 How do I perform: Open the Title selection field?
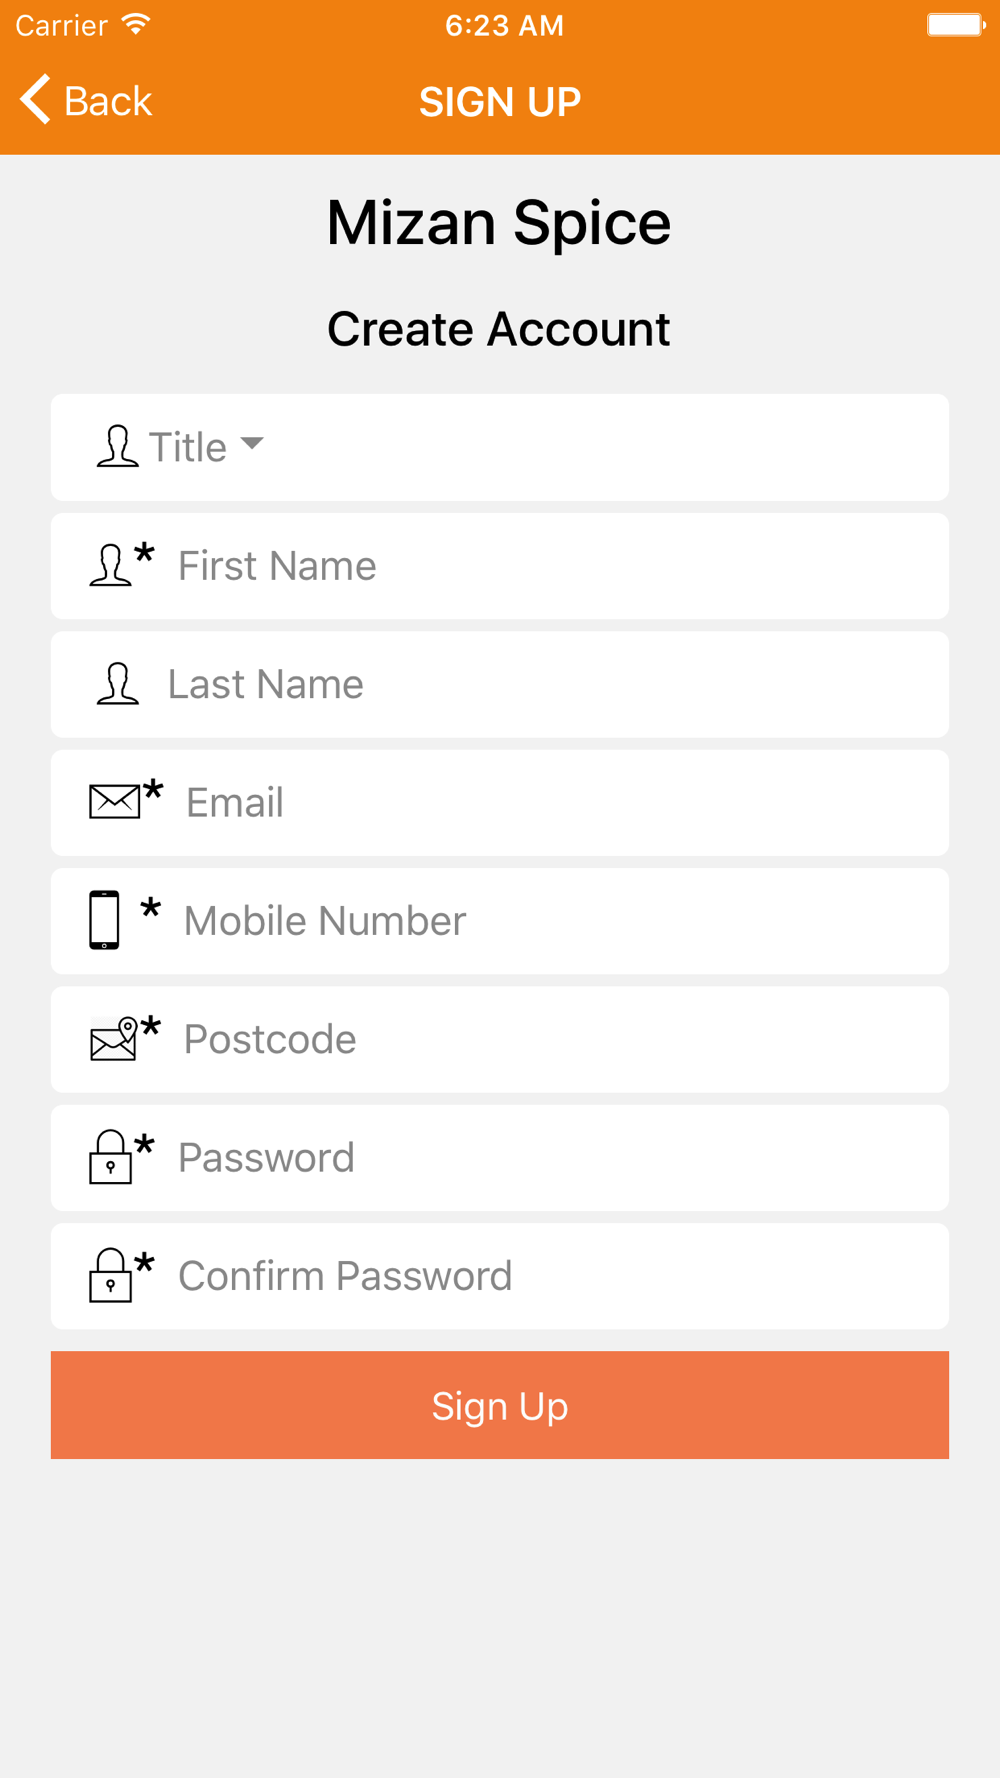[x=500, y=447]
